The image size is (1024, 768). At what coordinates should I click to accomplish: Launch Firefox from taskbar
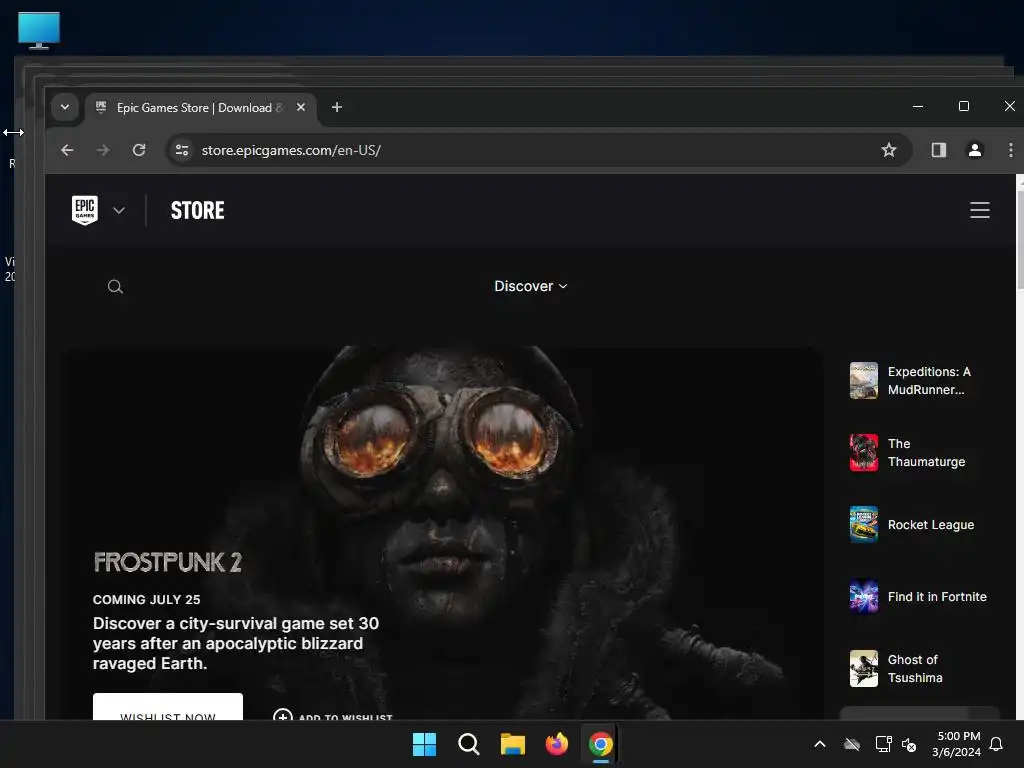tap(556, 744)
